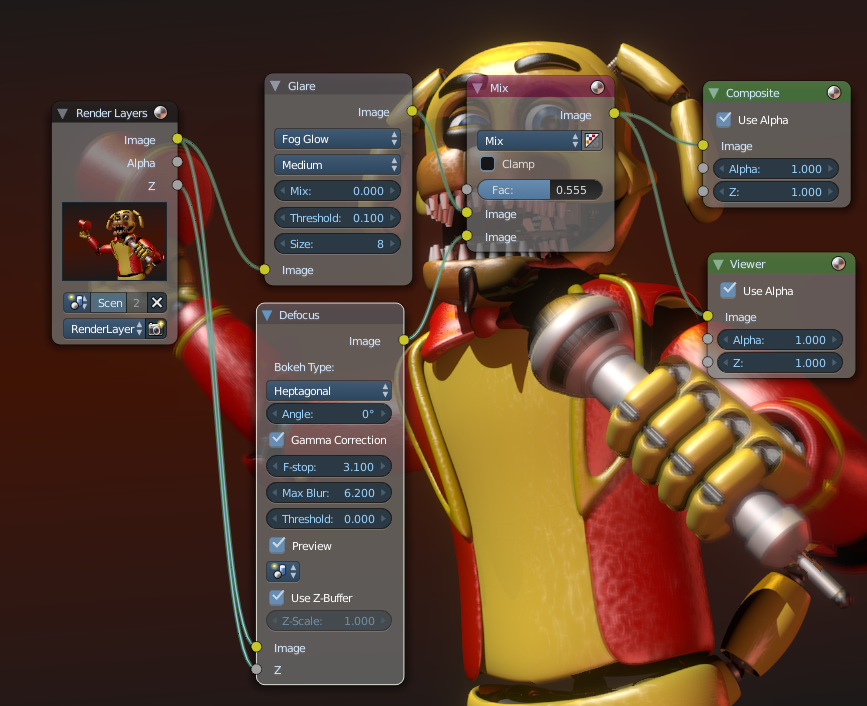
Task: Toggle Use Alpha in Composite node
Action: click(x=724, y=119)
